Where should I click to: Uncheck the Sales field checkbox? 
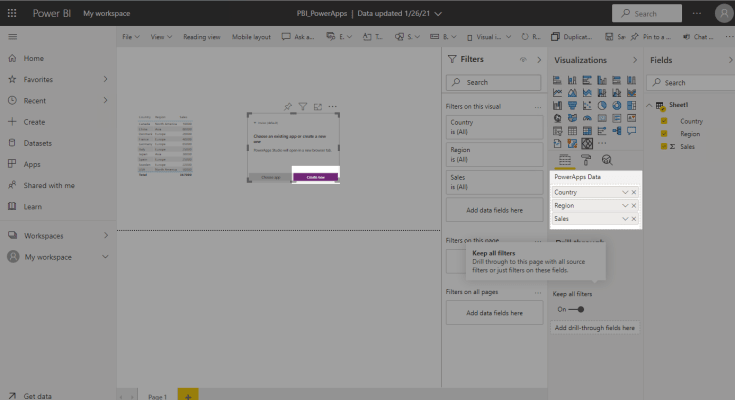tap(664, 146)
